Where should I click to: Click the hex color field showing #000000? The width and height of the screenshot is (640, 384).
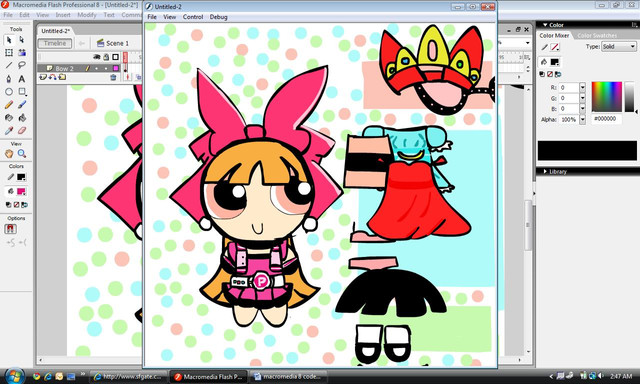[607, 119]
